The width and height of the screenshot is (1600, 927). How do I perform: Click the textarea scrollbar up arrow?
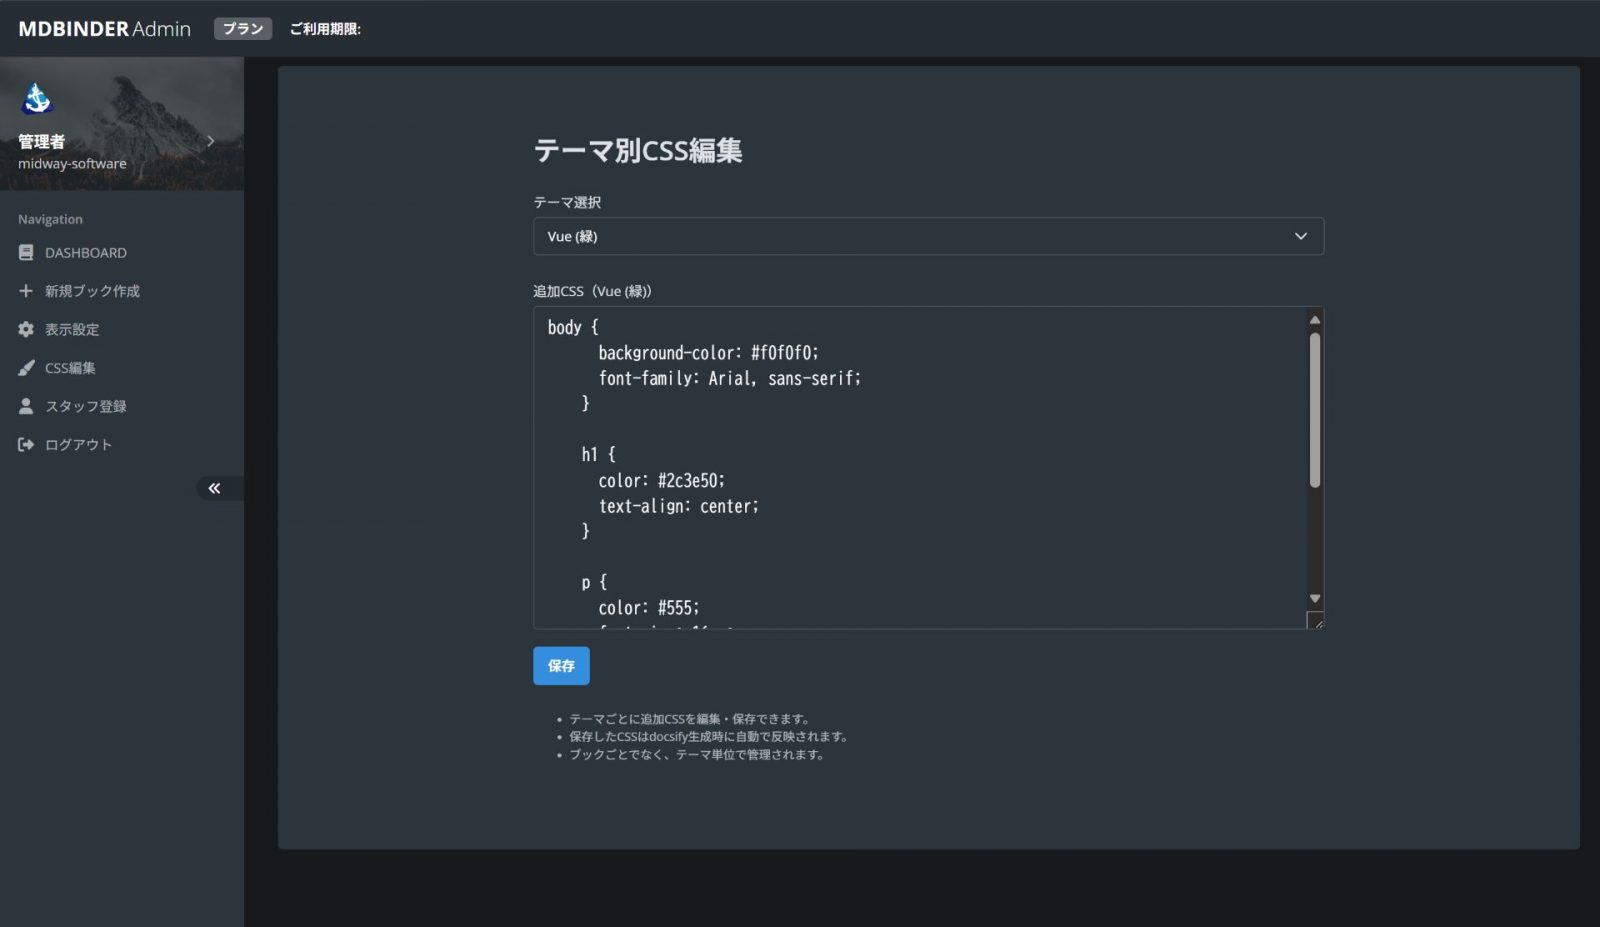[1315, 319]
